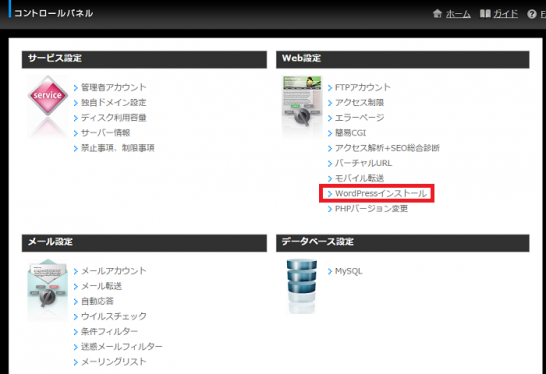
Task: Open the ホーム link
Action: [458, 14]
